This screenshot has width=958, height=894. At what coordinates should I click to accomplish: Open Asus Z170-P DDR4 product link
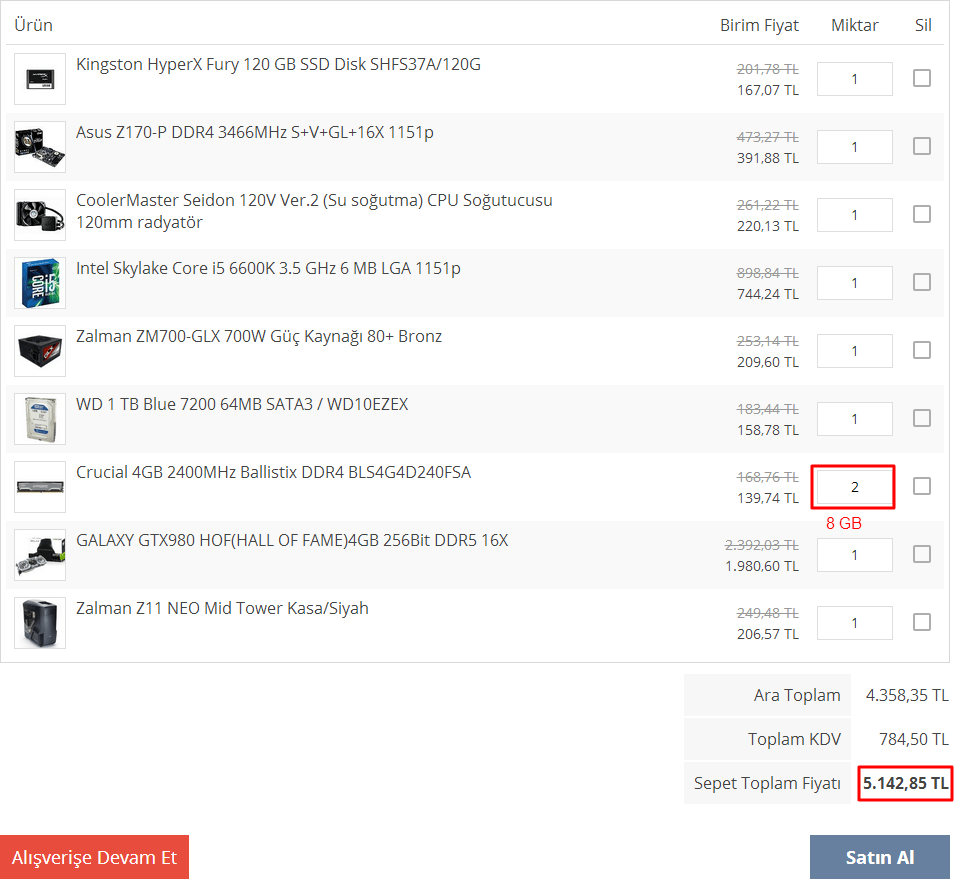[x=255, y=133]
